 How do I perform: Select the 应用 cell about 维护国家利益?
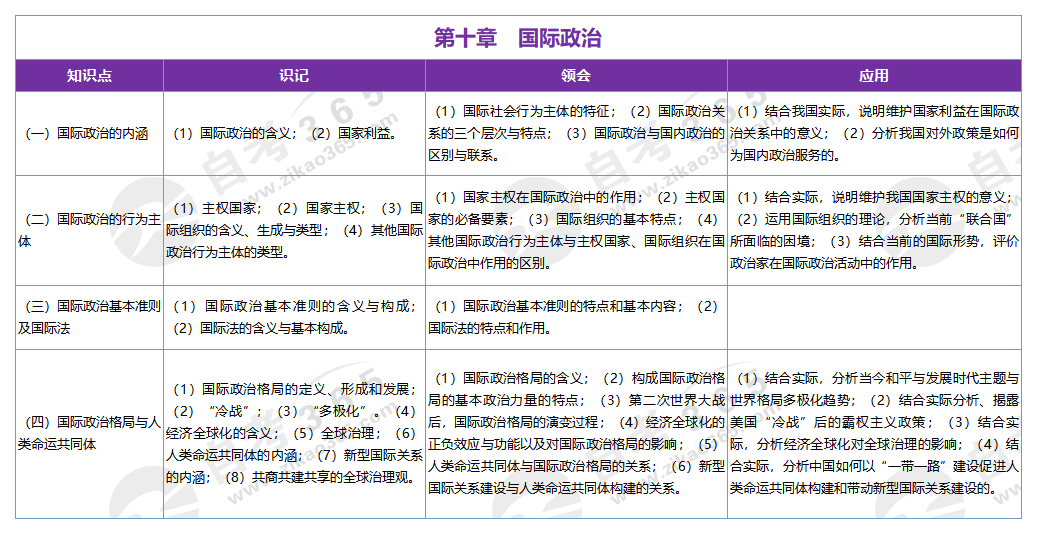tap(873, 133)
